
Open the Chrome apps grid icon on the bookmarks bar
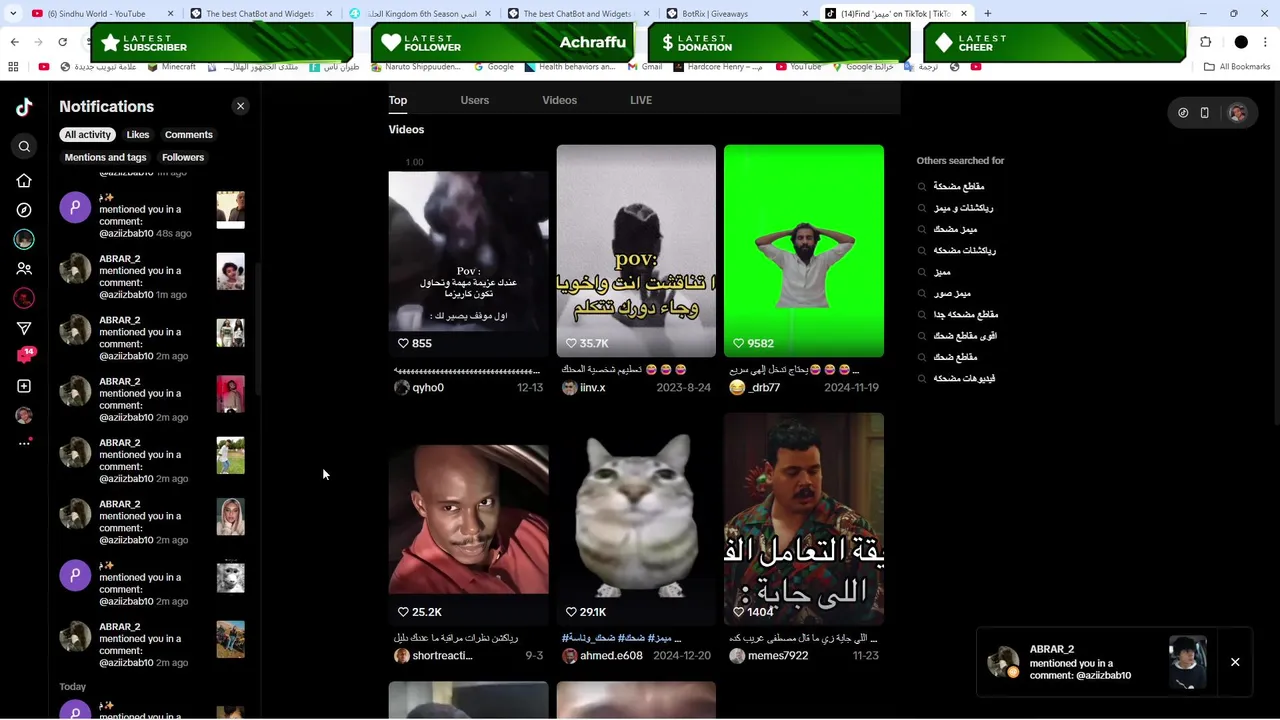tap(13, 67)
